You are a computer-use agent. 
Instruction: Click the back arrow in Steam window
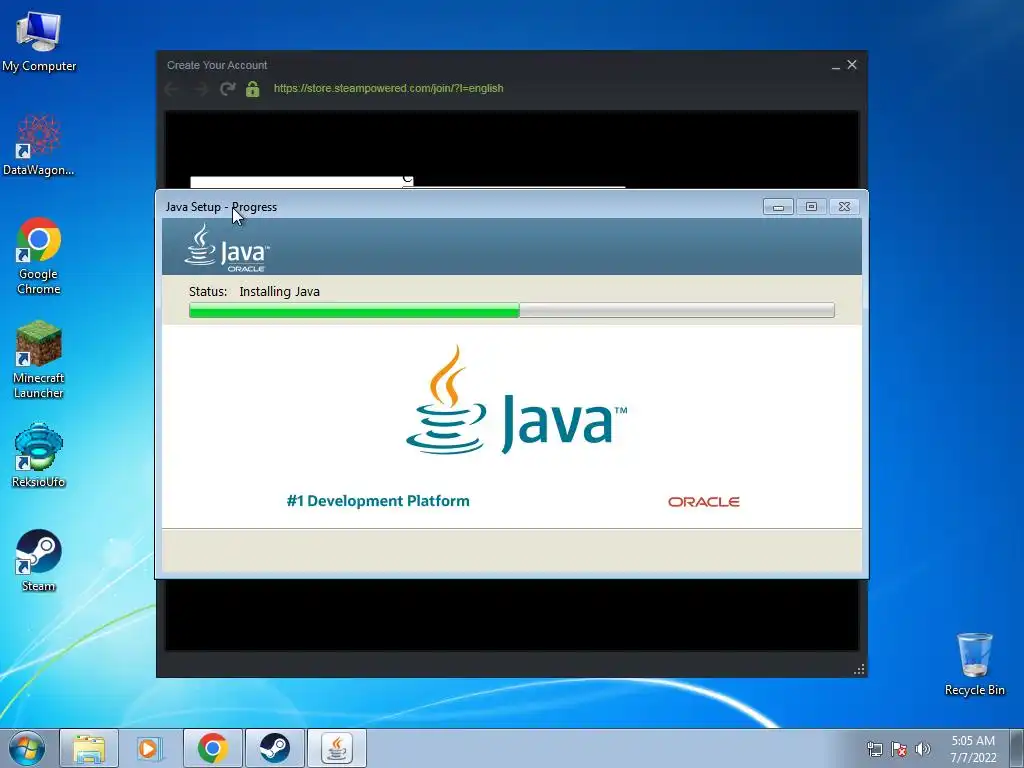click(x=172, y=89)
